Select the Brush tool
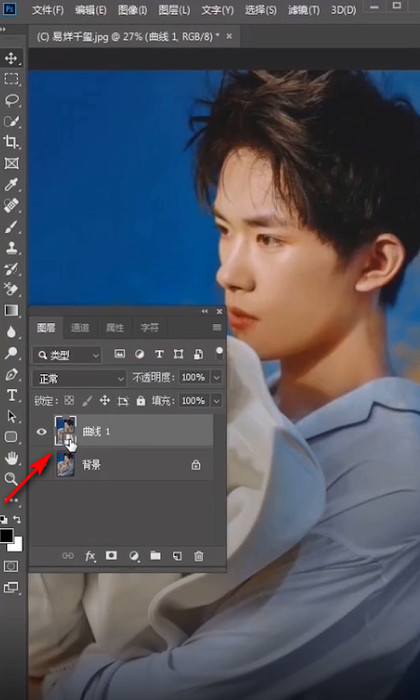 click(11, 227)
